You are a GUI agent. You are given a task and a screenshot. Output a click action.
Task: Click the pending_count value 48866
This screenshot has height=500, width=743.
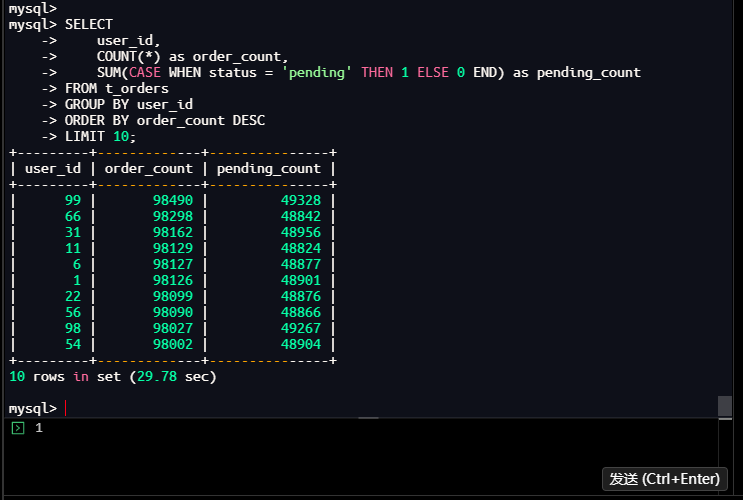pos(301,313)
